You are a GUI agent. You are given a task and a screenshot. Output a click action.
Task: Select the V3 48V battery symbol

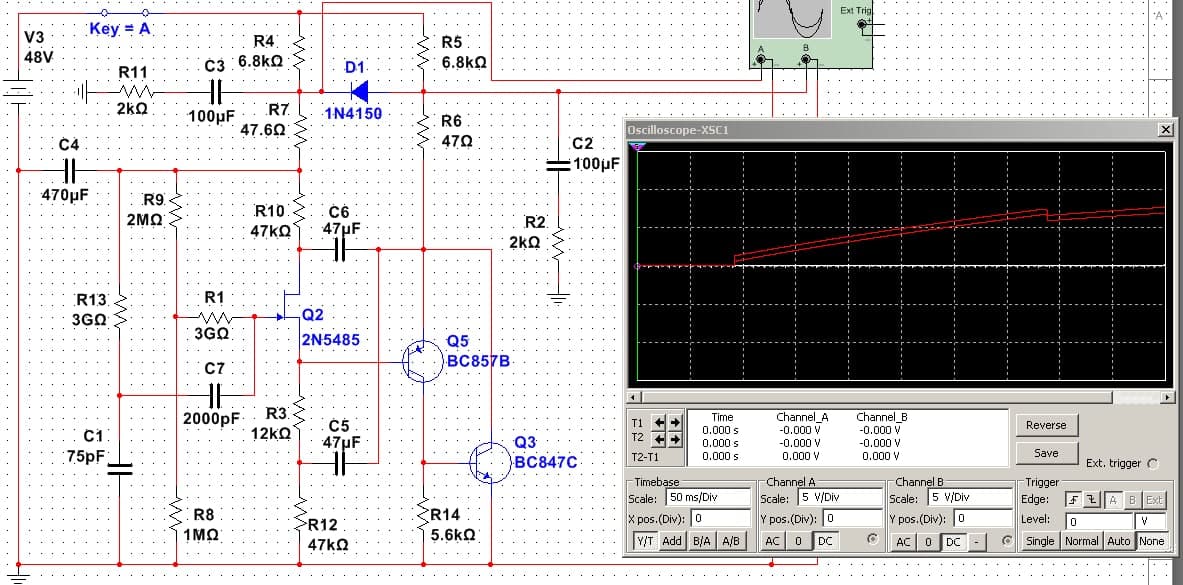(x=18, y=94)
